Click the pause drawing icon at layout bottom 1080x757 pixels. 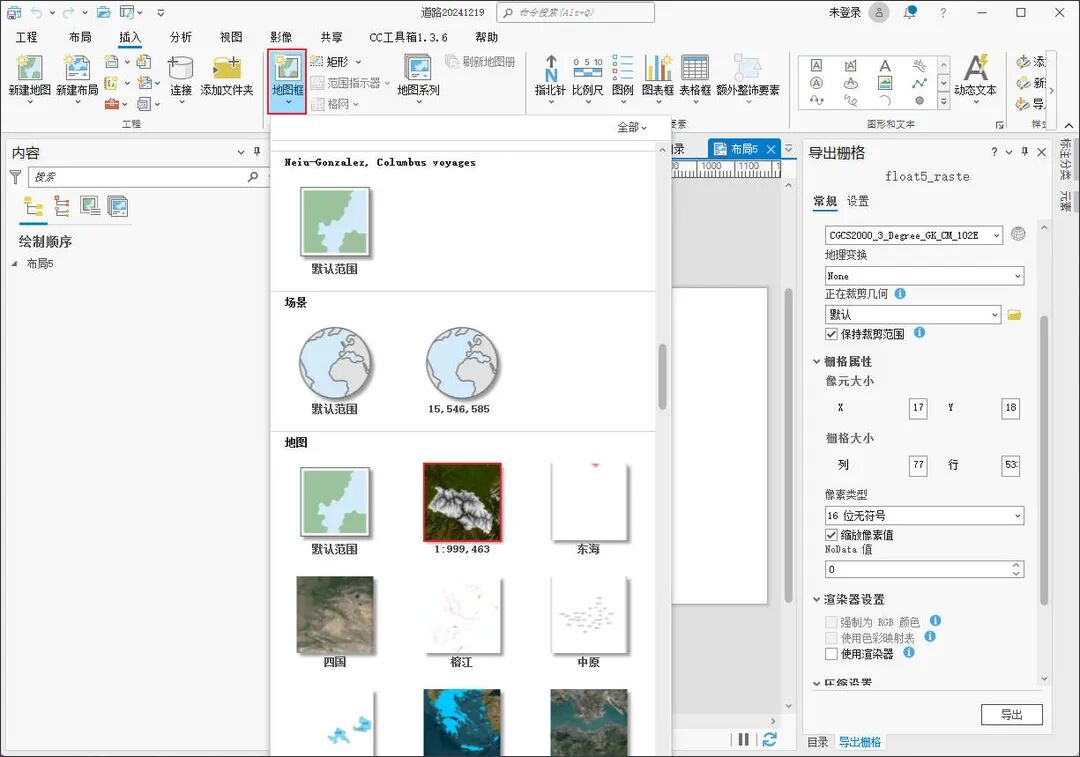point(743,739)
